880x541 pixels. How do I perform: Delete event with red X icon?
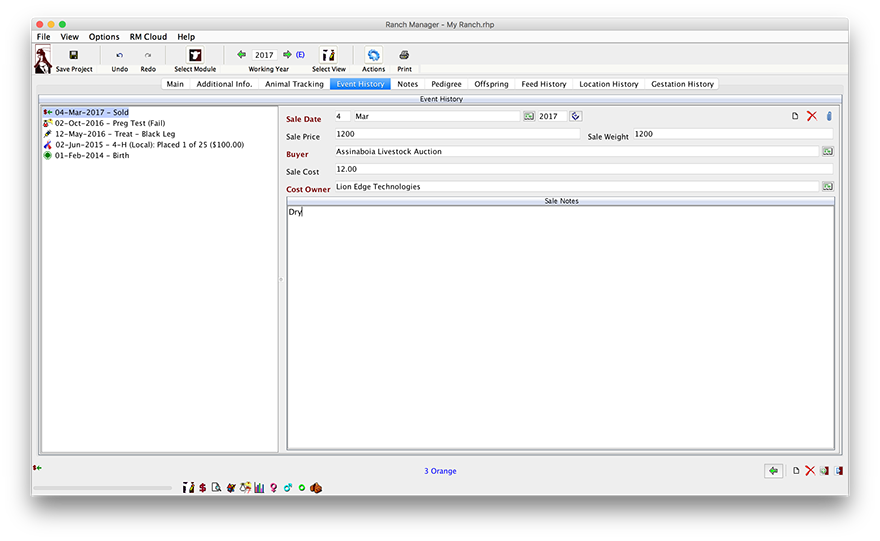click(812, 116)
